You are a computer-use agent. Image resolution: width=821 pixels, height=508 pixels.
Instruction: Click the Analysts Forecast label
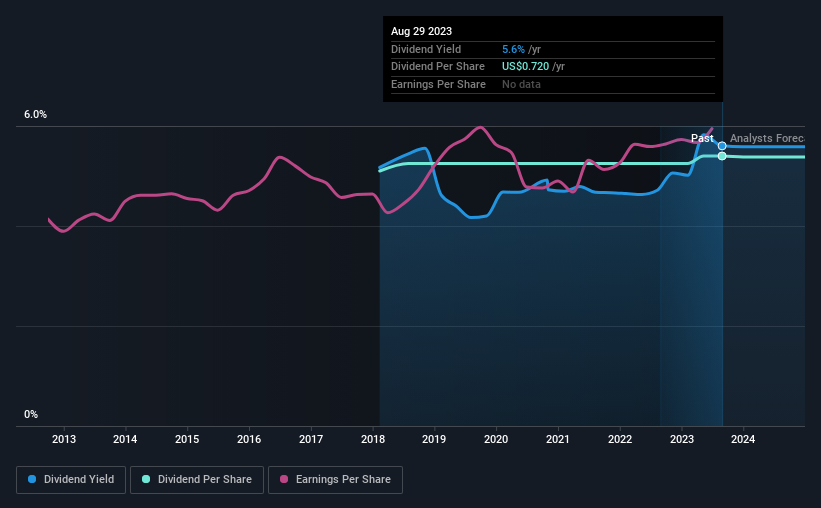(x=767, y=138)
